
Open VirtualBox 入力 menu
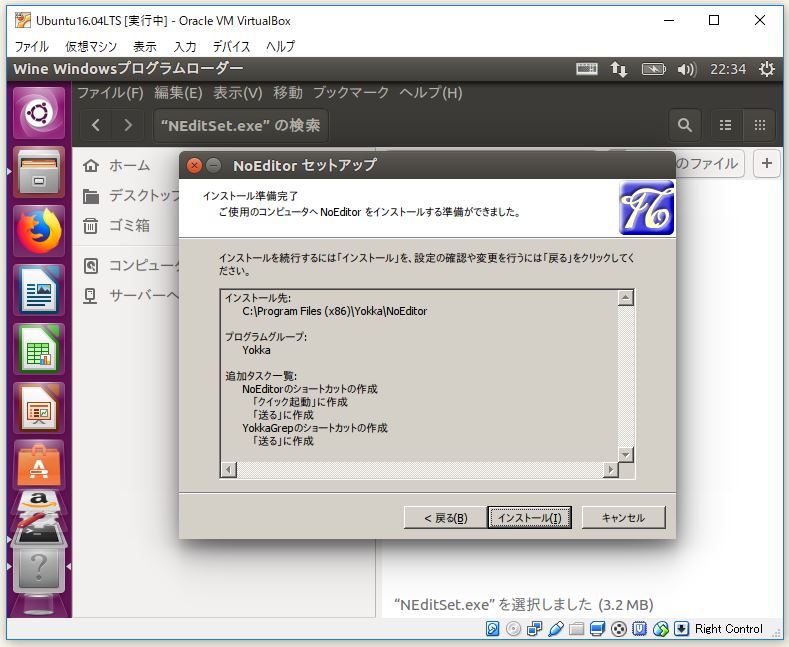185,46
